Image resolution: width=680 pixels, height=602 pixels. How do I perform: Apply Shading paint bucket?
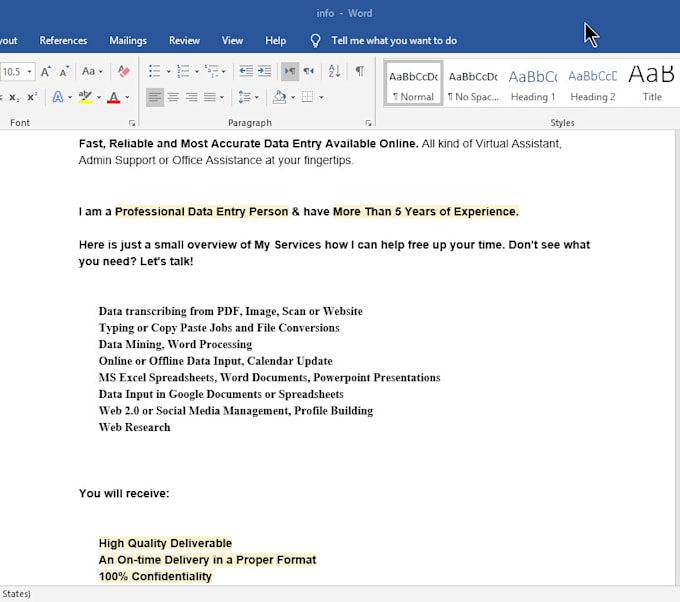(280, 97)
